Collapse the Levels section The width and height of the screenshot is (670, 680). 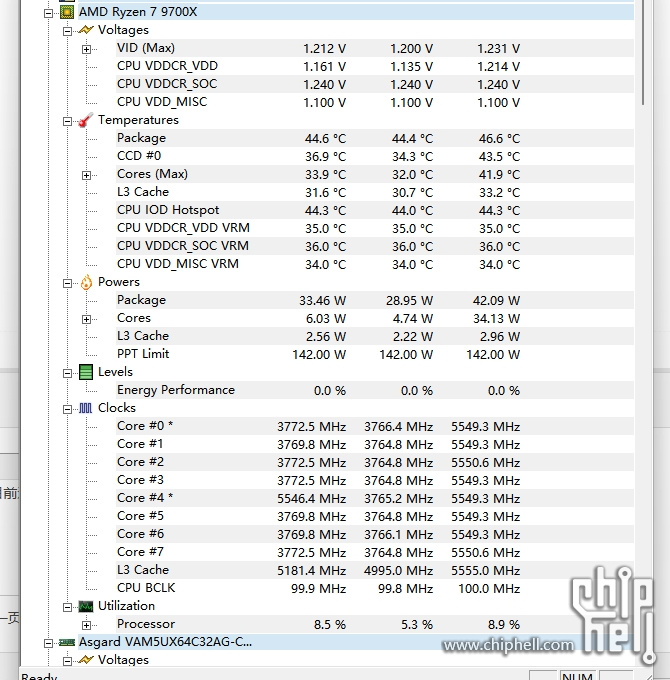click(67, 373)
